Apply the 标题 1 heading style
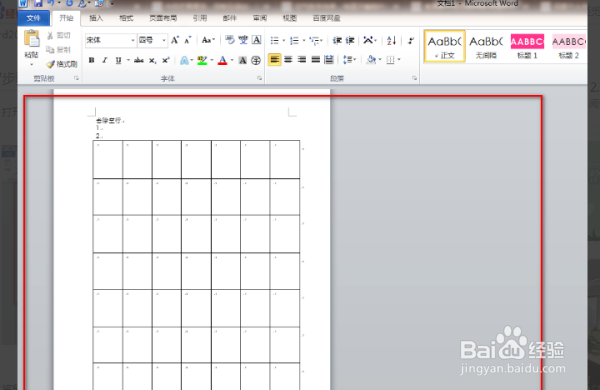 (527, 46)
